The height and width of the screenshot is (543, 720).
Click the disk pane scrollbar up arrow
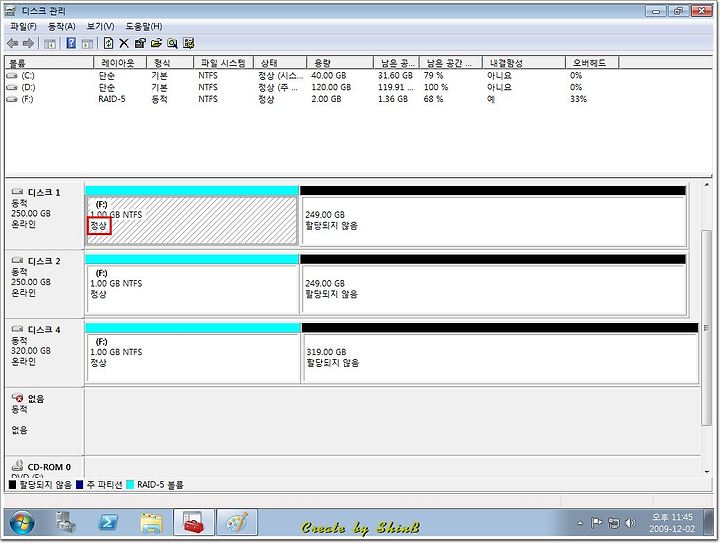pyautogui.click(x=706, y=185)
